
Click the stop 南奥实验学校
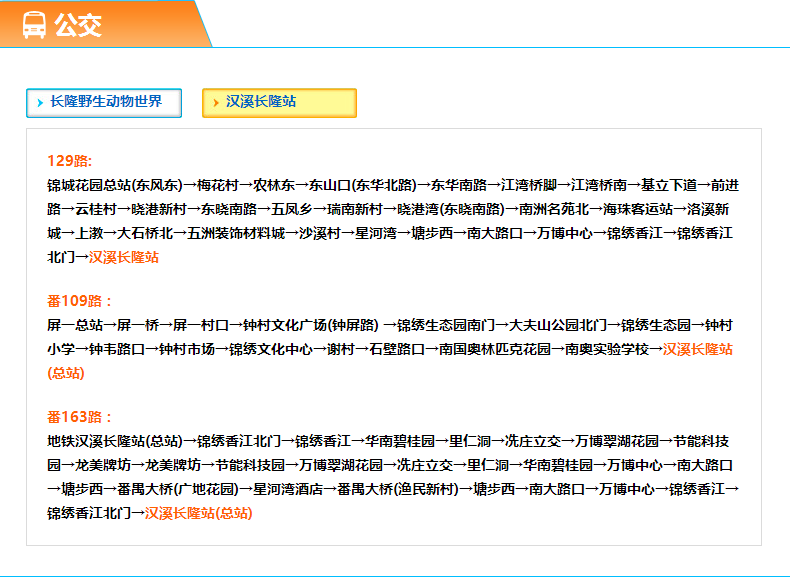pos(607,349)
